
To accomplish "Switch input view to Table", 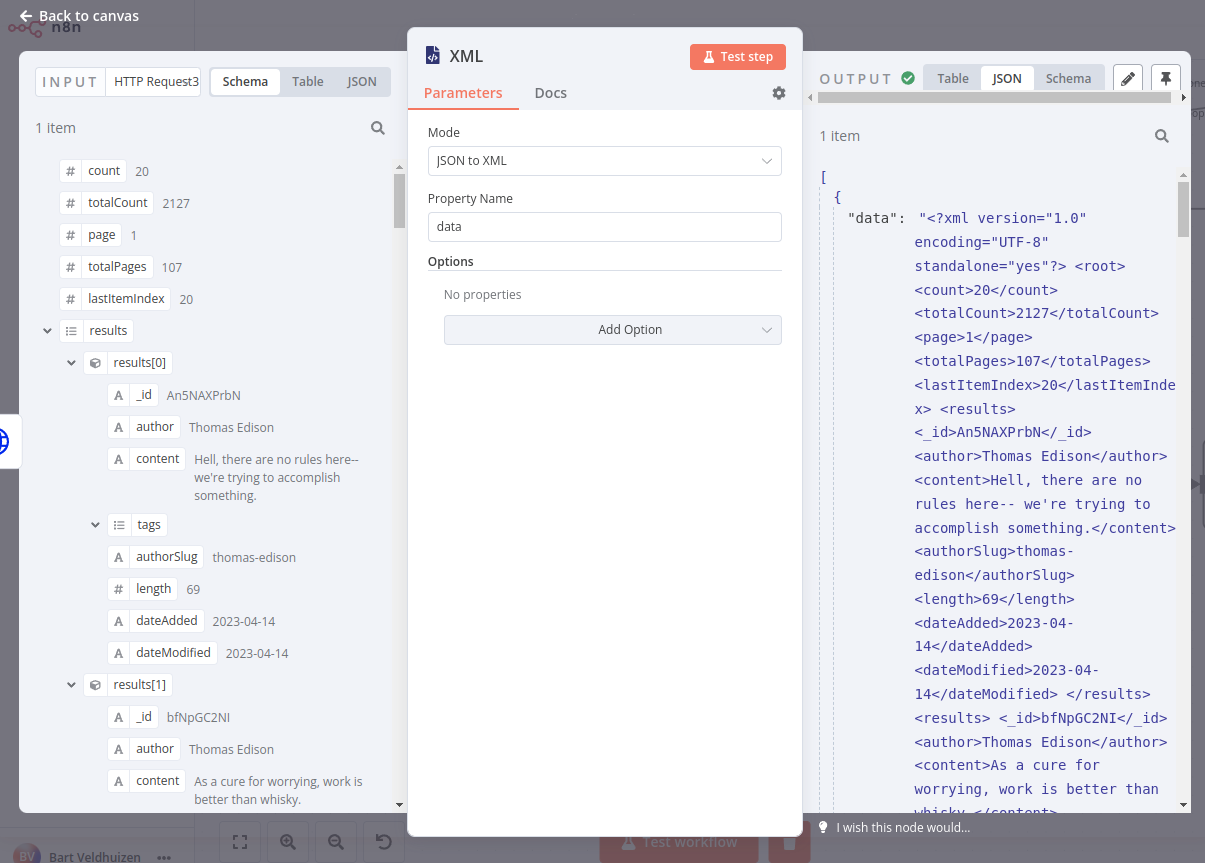I will (x=307, y=81).
